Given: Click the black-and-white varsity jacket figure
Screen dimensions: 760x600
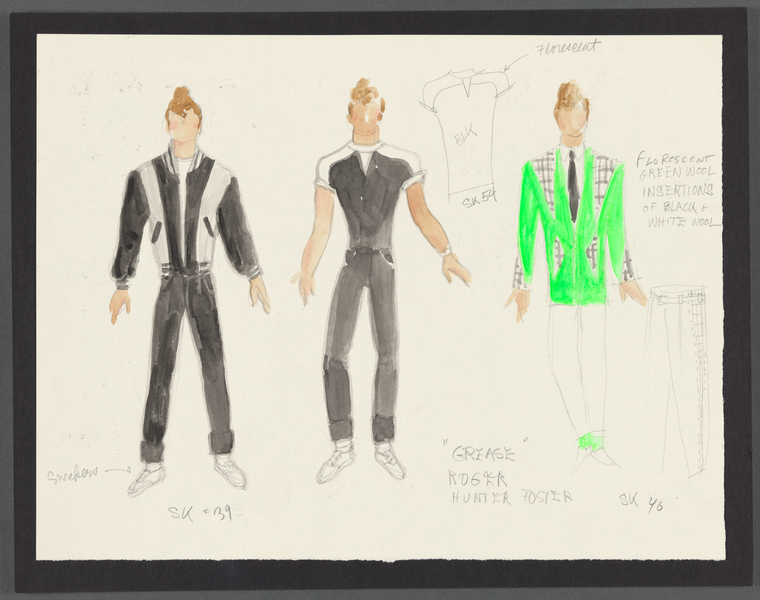Looking at the screenshot, I should [x=189, y=291].
